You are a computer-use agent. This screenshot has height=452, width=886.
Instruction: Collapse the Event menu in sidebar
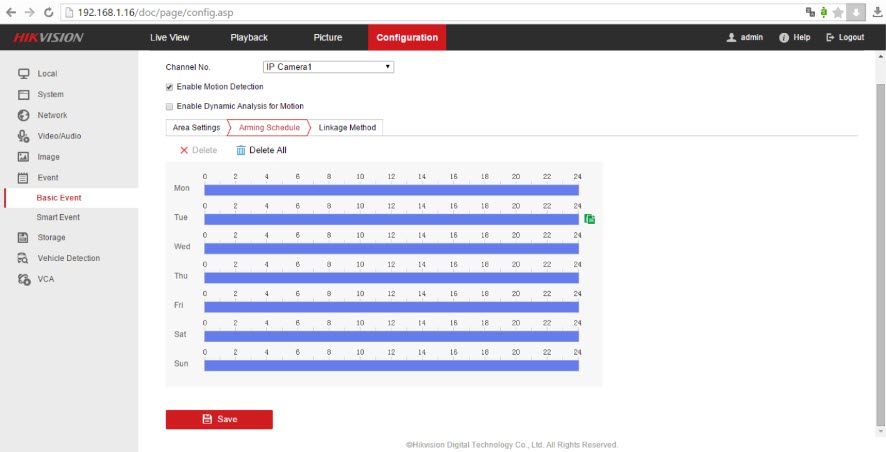coord(47,177)
